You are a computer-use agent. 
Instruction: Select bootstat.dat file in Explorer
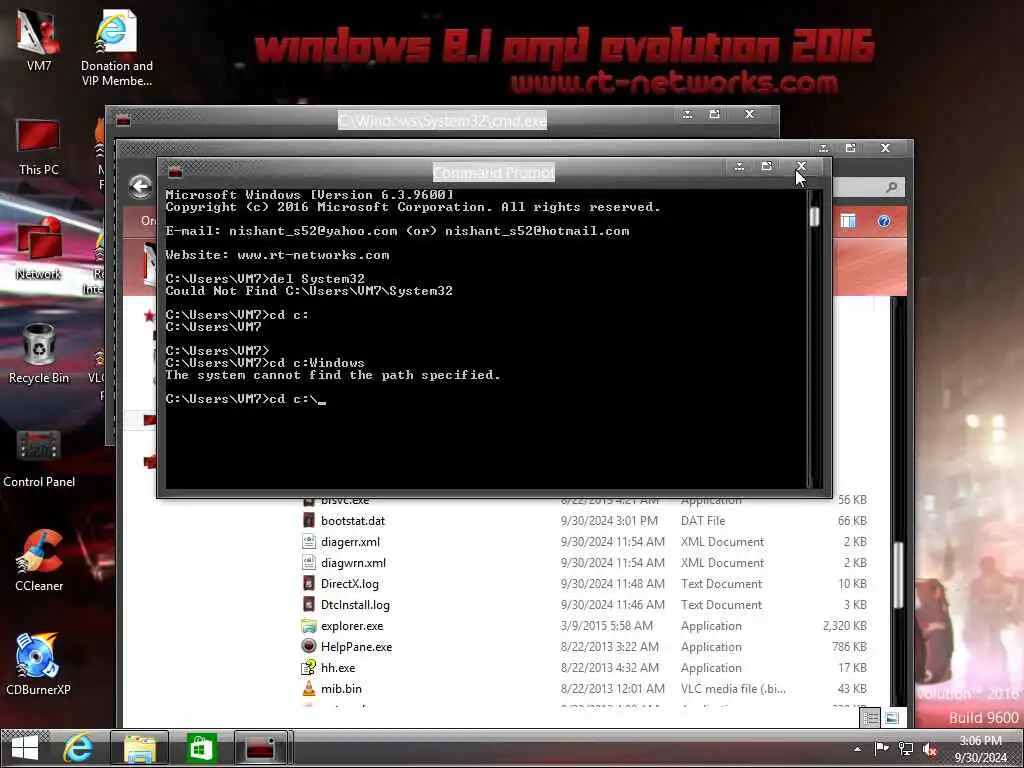pos(353,520)
